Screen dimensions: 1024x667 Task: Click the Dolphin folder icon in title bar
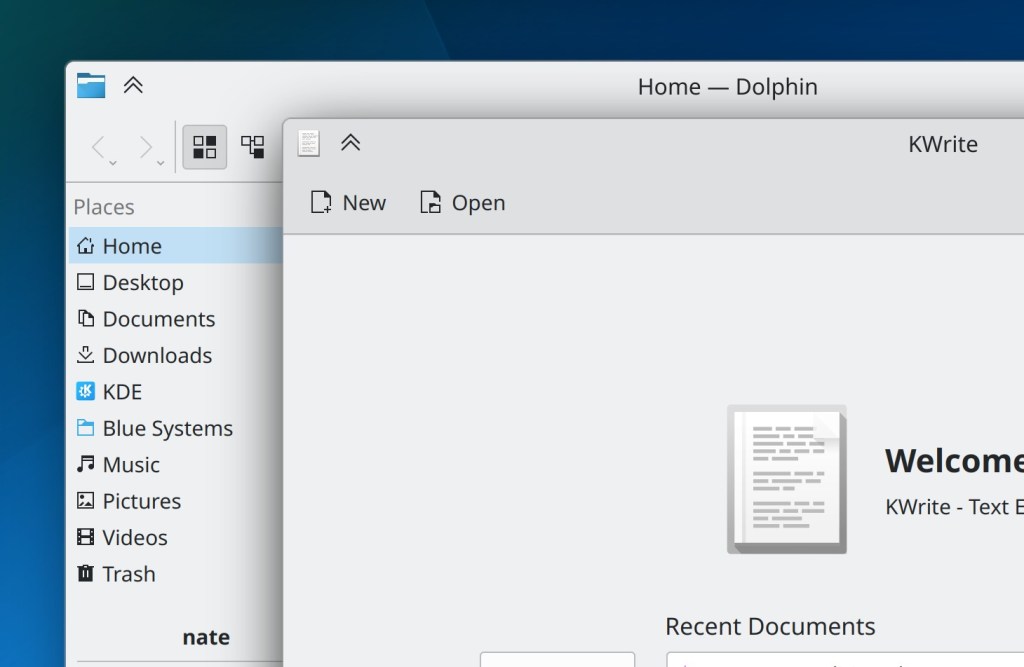tap(91, 86)
